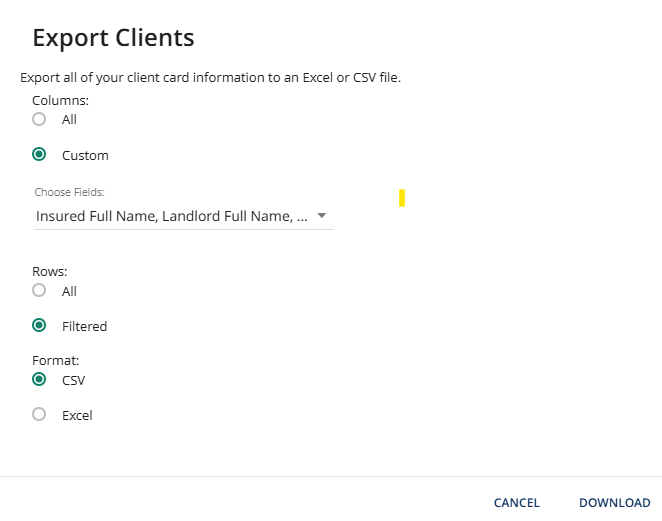Select the All columns radio button

[39, 119]
